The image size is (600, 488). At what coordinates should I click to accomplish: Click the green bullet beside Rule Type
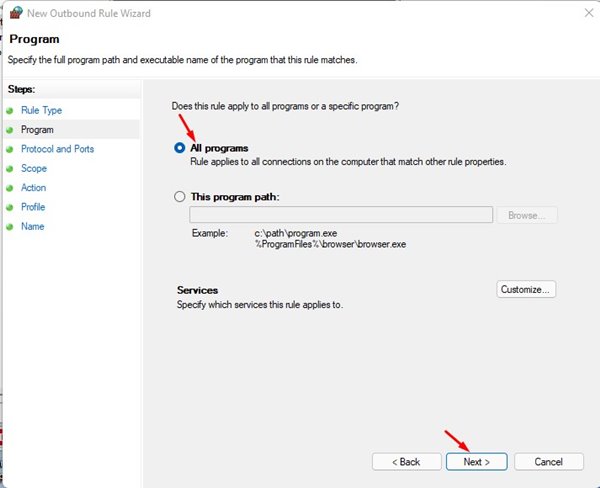click(10, 110)
